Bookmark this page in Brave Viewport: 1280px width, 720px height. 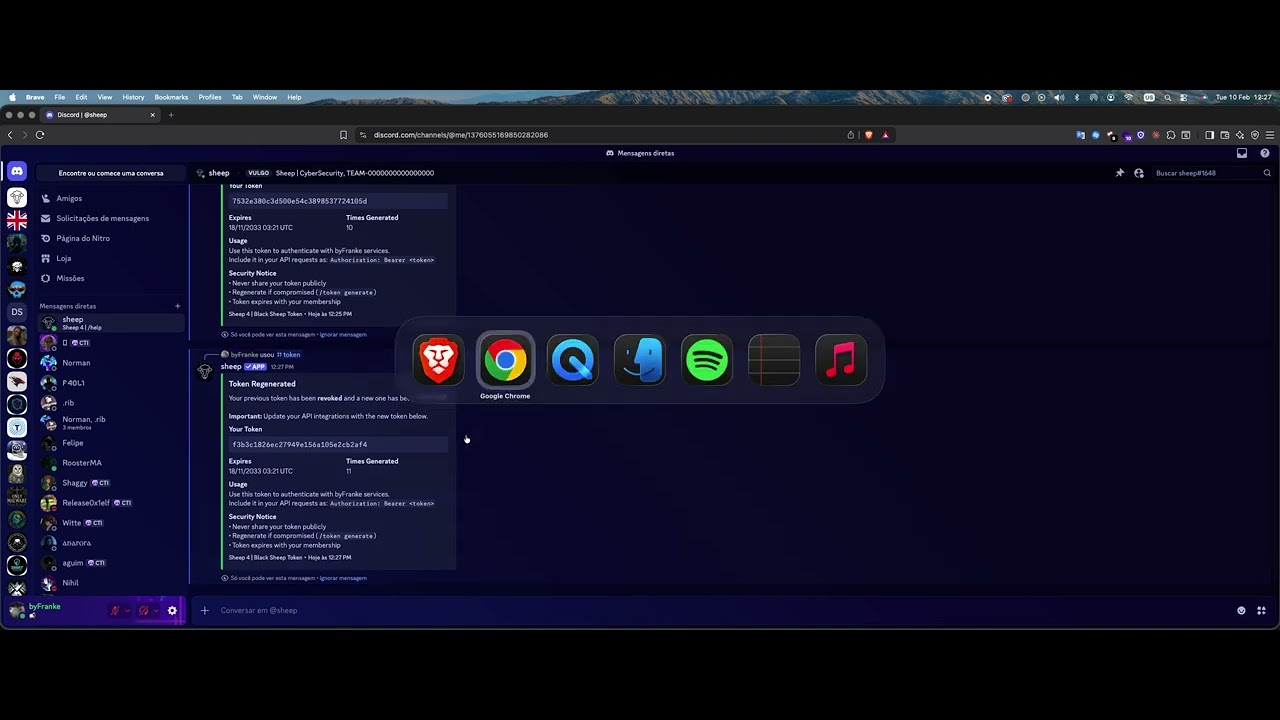point(343,135)
